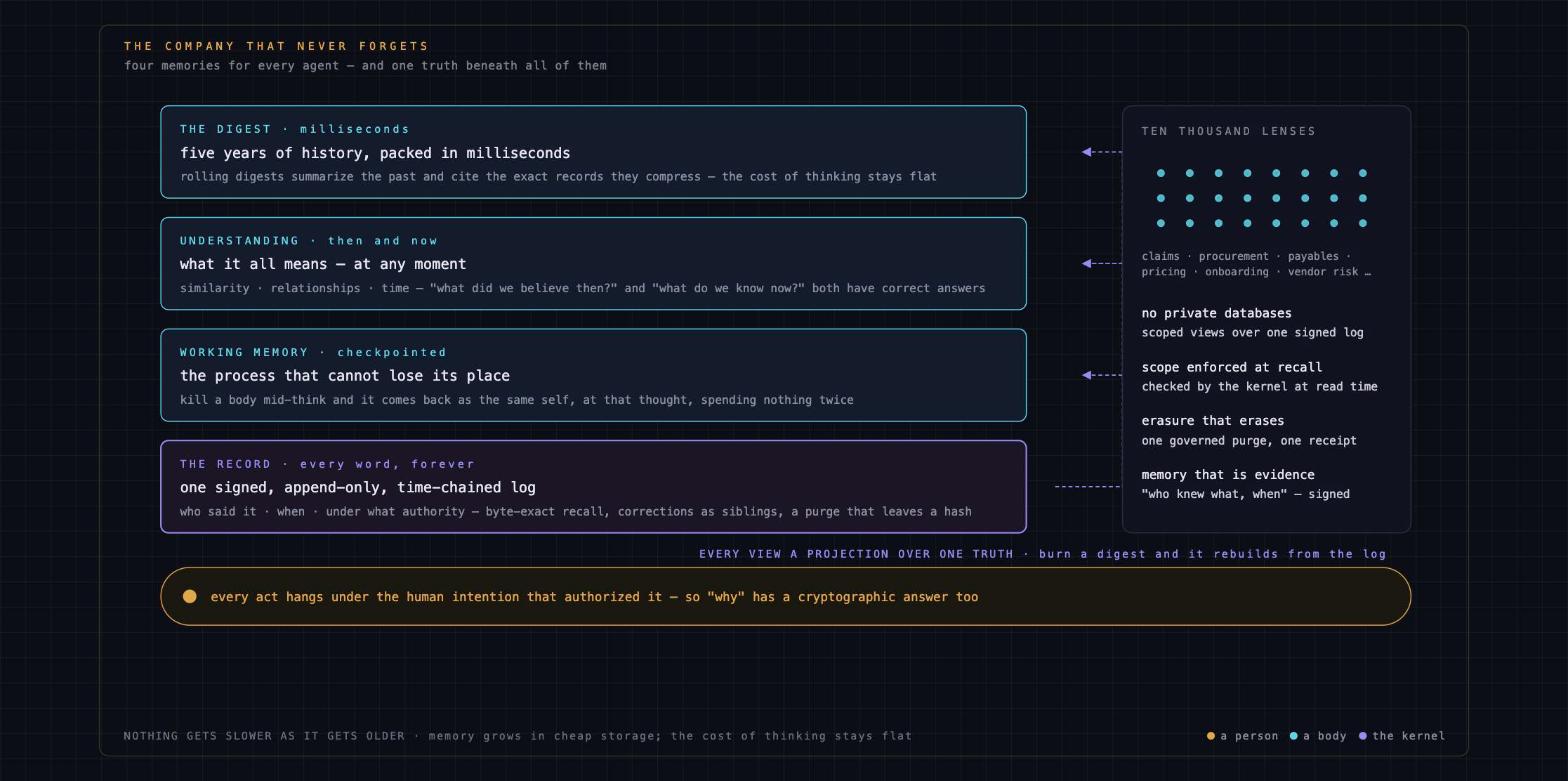Select the "four memories for every agent" subtitle
This screenshot has width=1568, height=781.
pyautogui.click(x=365, y=66)
